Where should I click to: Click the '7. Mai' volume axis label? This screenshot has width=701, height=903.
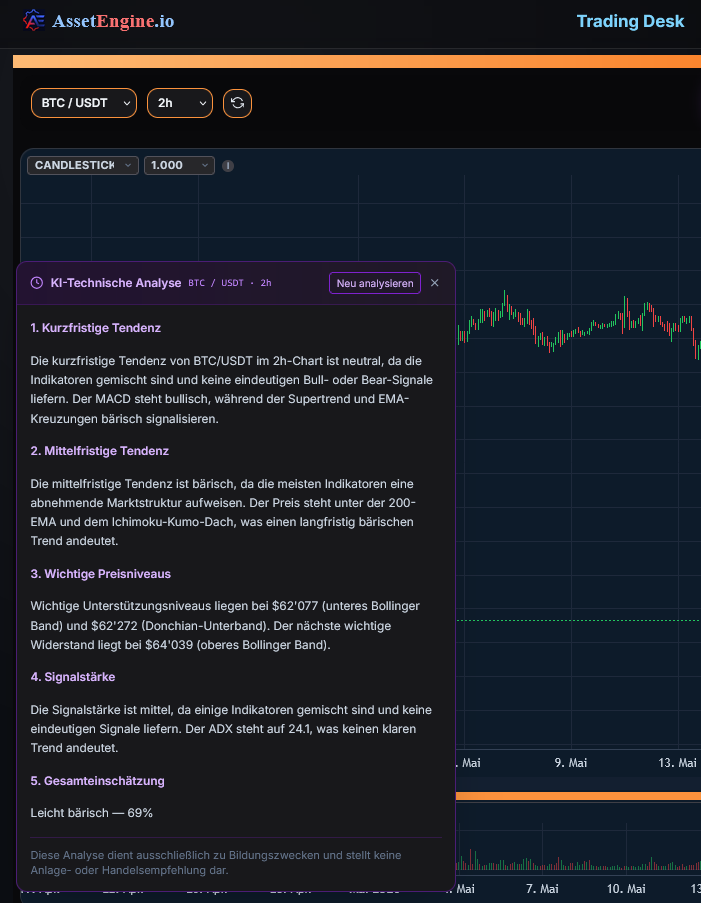pyautogui.click(x=542, y=889)
